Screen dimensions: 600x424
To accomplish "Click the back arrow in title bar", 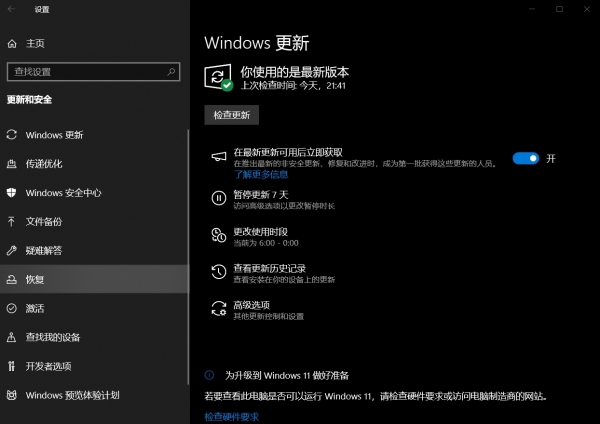I will click(x=11, y=9).
